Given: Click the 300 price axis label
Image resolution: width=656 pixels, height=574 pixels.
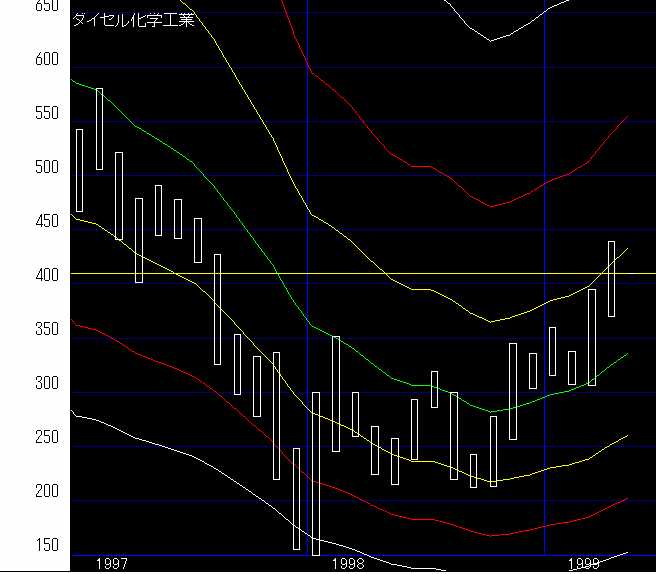Looking at the screenshot, I should pyautogui.click(x=19, y=384).
